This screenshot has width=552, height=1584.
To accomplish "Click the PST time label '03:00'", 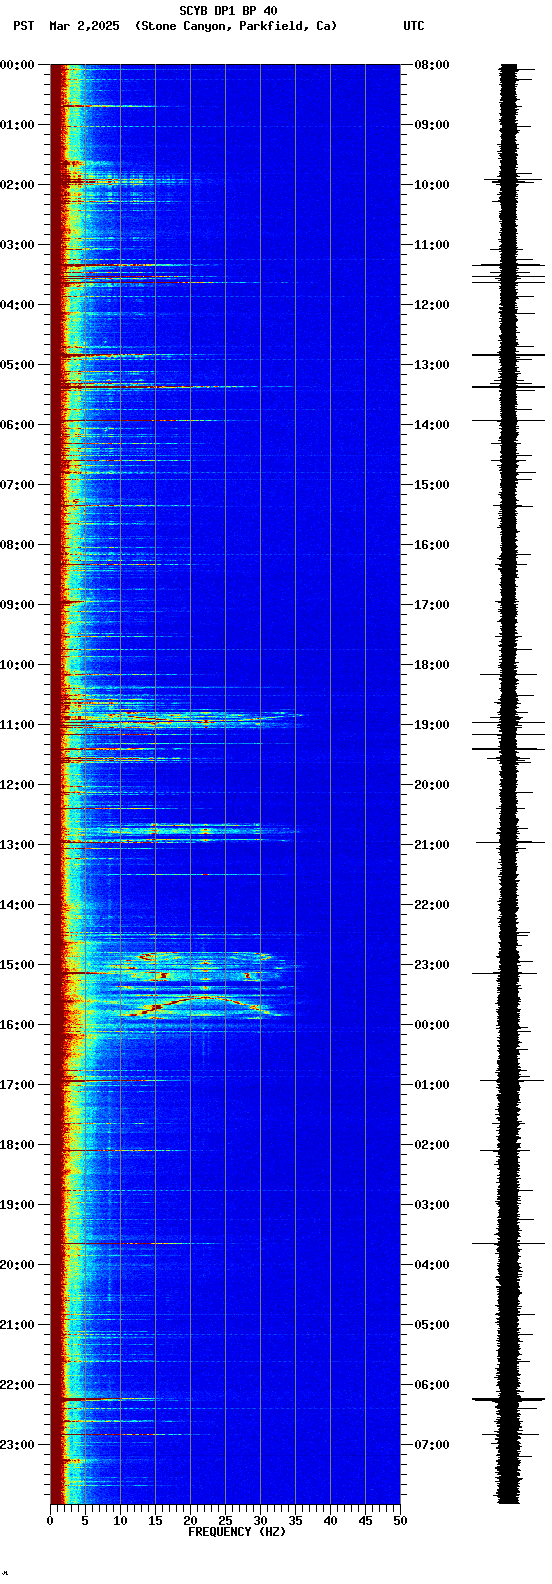I will point(17,245).
